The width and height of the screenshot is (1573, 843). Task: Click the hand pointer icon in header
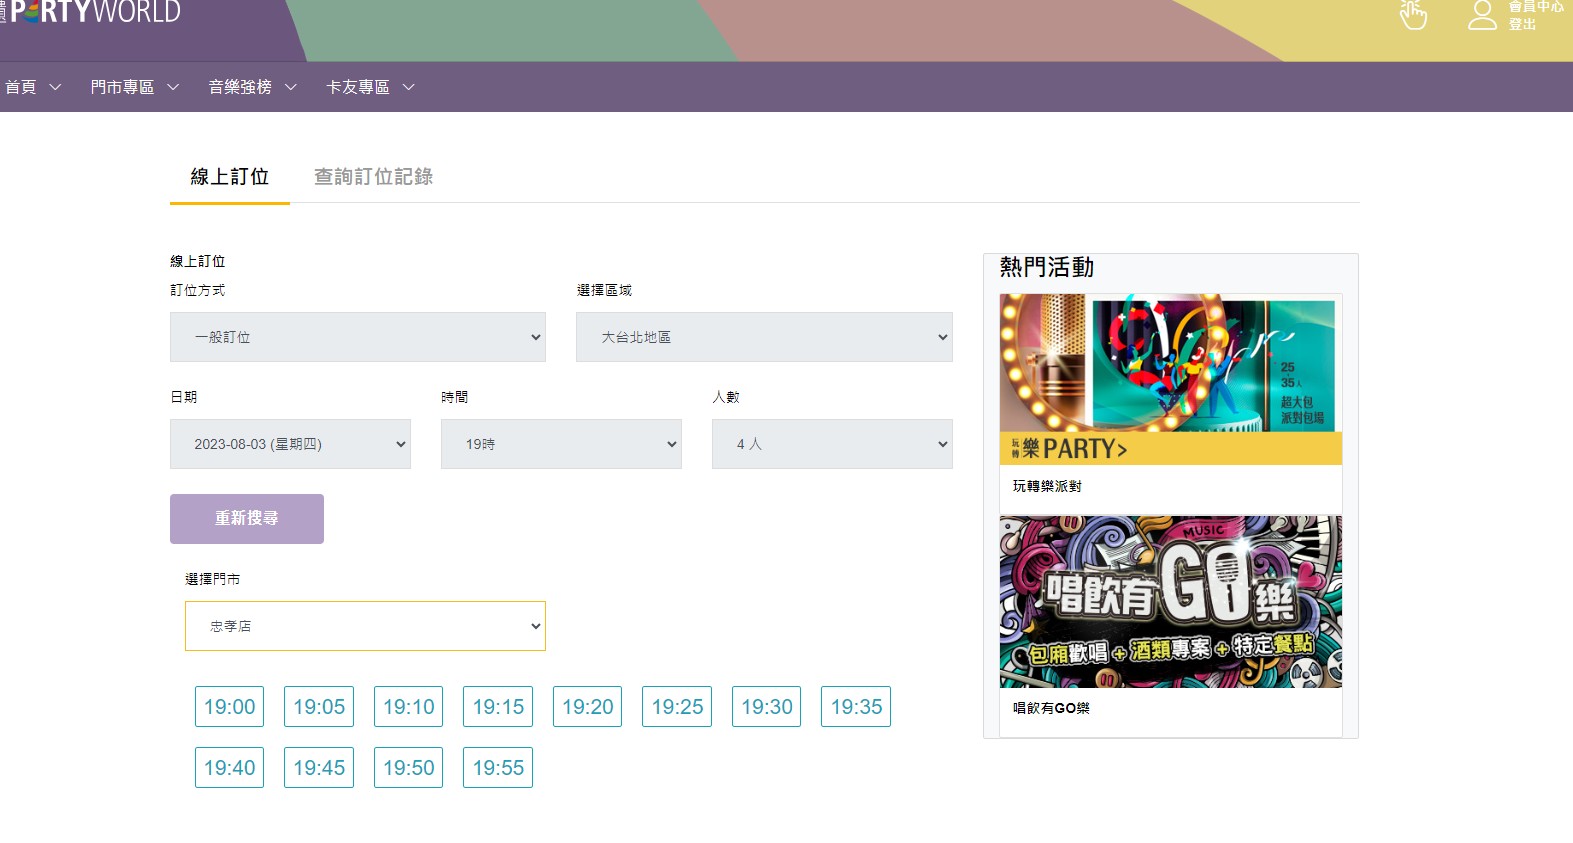(x=1413, y=15)
